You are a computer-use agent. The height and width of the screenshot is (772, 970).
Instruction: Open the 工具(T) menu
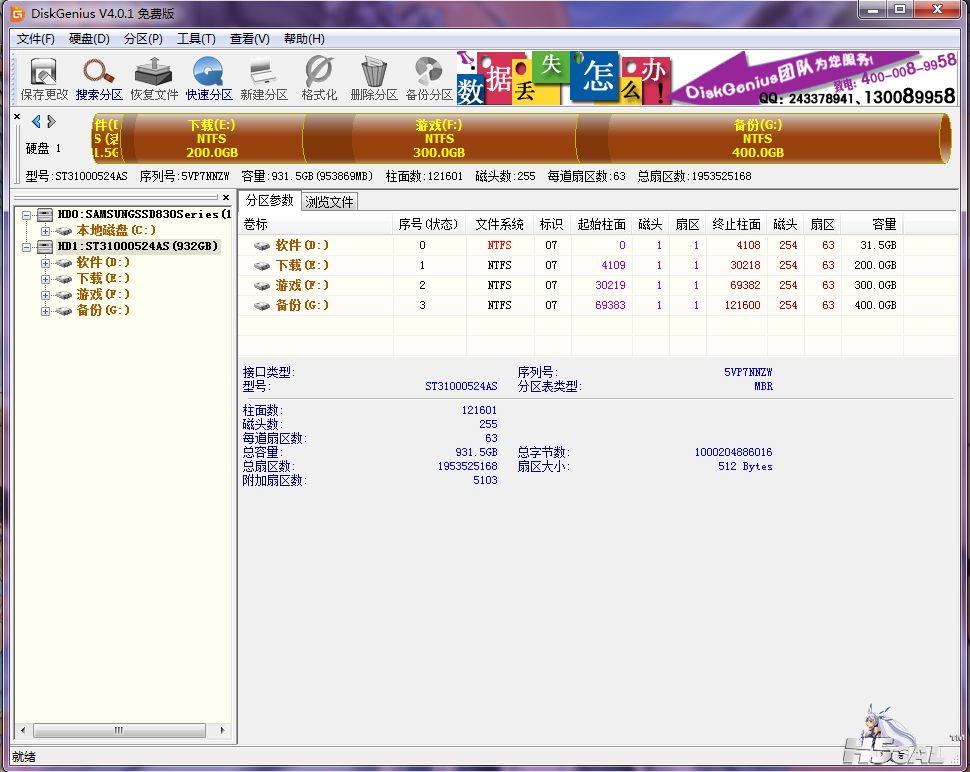(196, 39)
